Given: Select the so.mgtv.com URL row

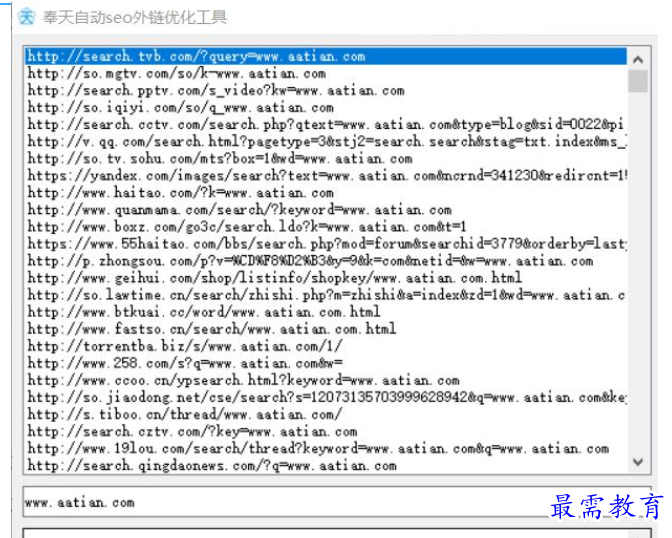Looking at the screenshot, I should click(326, 73).
